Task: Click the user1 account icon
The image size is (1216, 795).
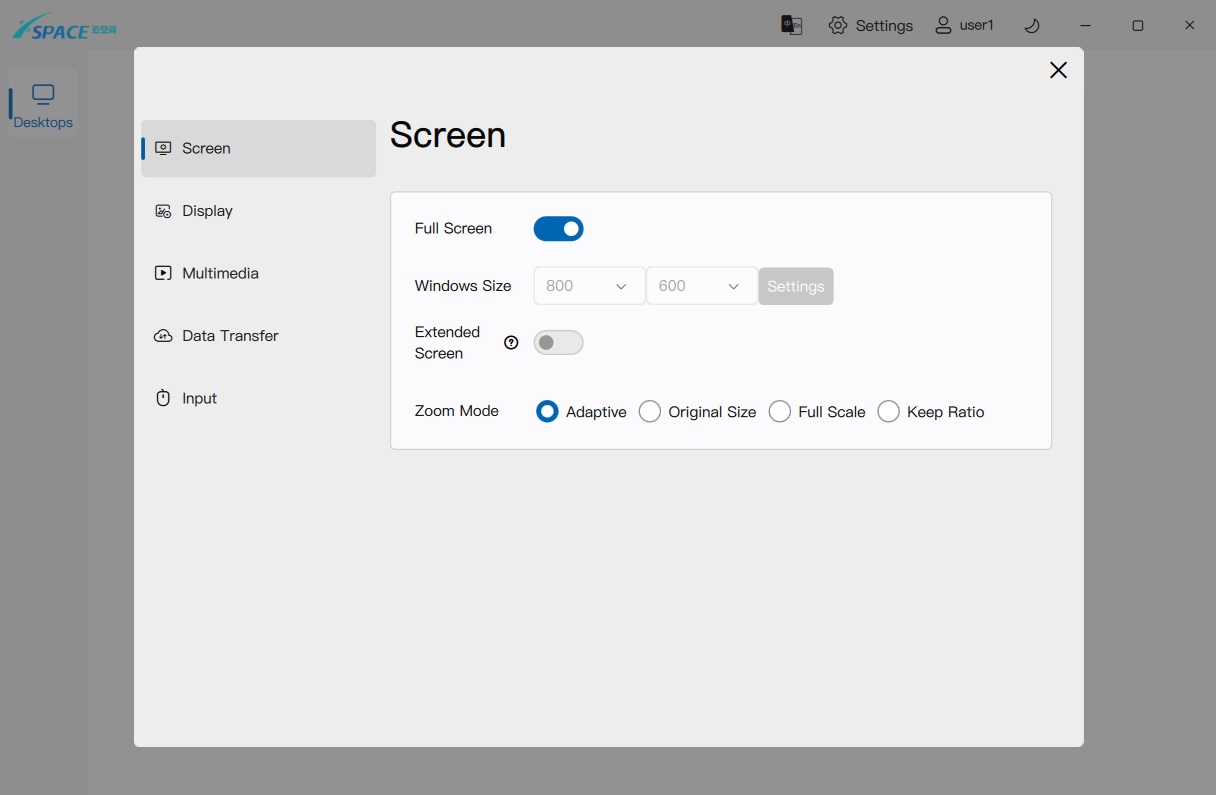Action: point(943,25)
